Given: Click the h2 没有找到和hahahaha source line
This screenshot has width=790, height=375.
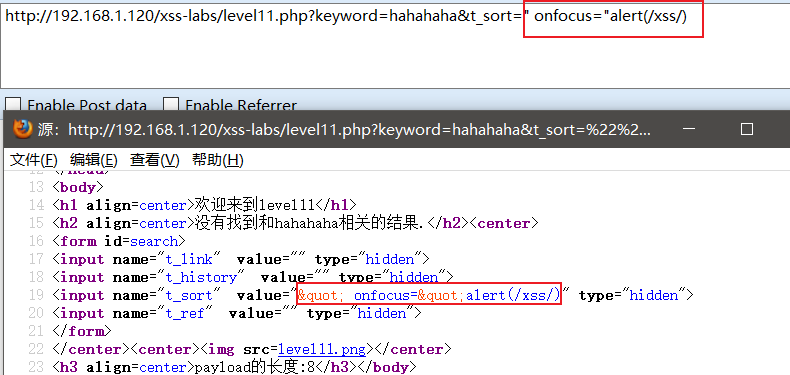Looking at the screenshot, I should point(295,223).
